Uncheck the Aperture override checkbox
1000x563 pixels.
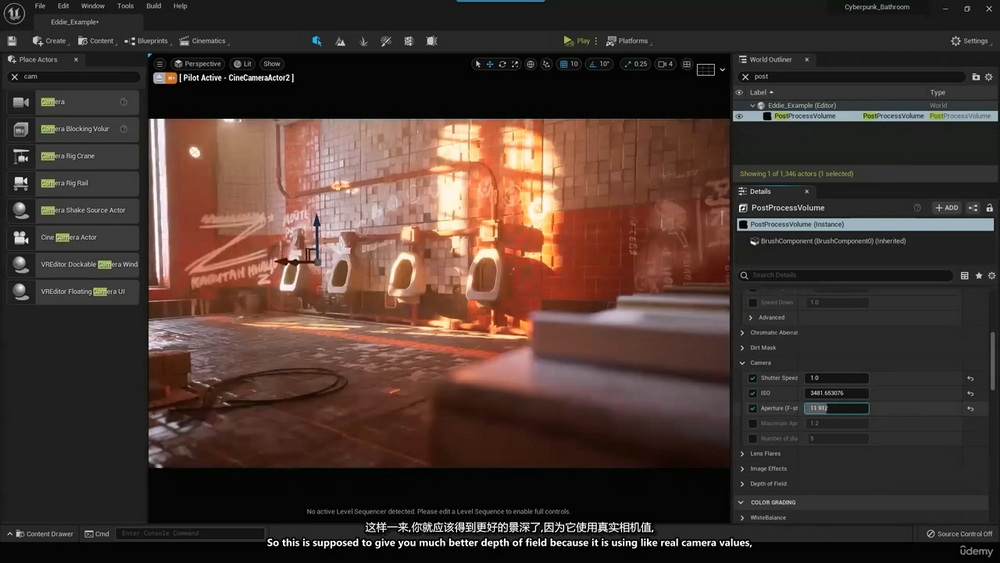[x=753, y=409]
